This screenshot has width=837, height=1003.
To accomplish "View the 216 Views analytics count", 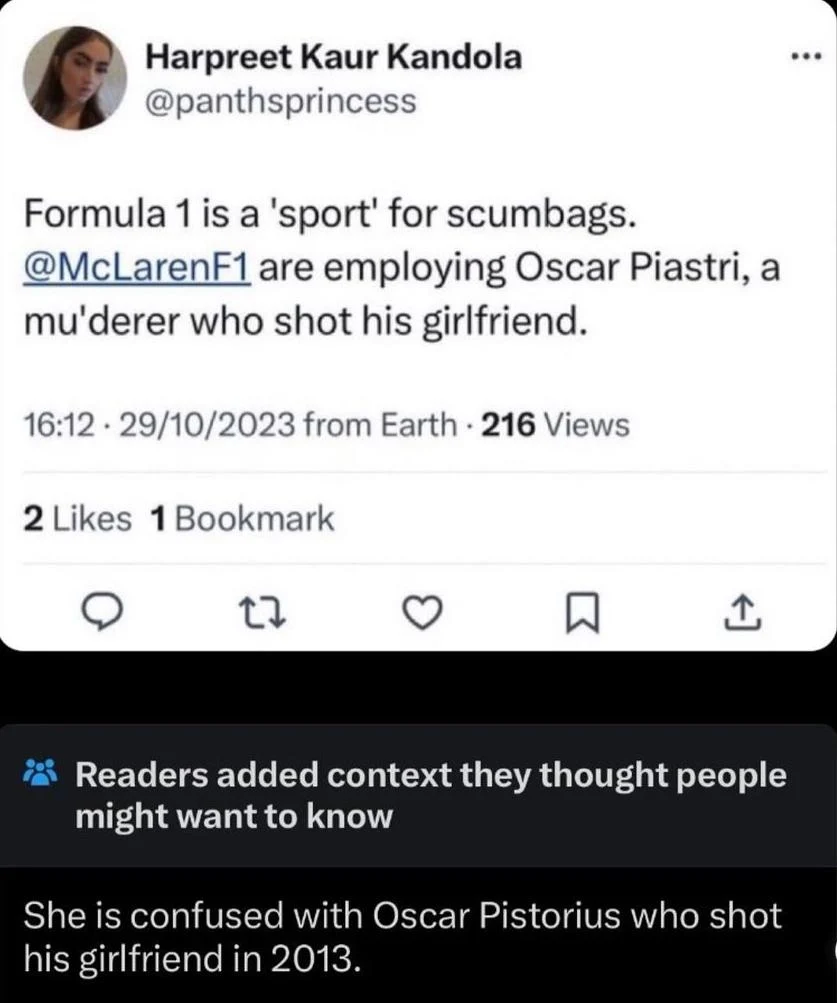I will (555, 426).
